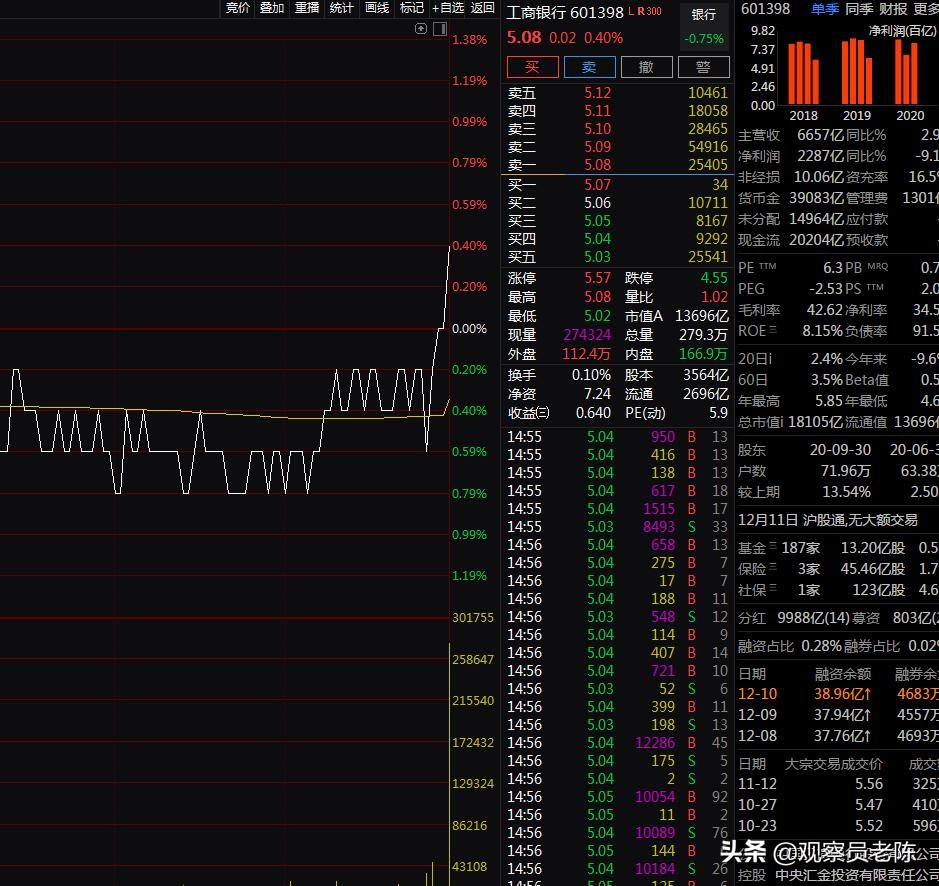Image resolution: width=939 pixels, height=886 pixels.
Task: Open the 统计 statistics menu
Action: pyautogui.click(x=341, y=8)
